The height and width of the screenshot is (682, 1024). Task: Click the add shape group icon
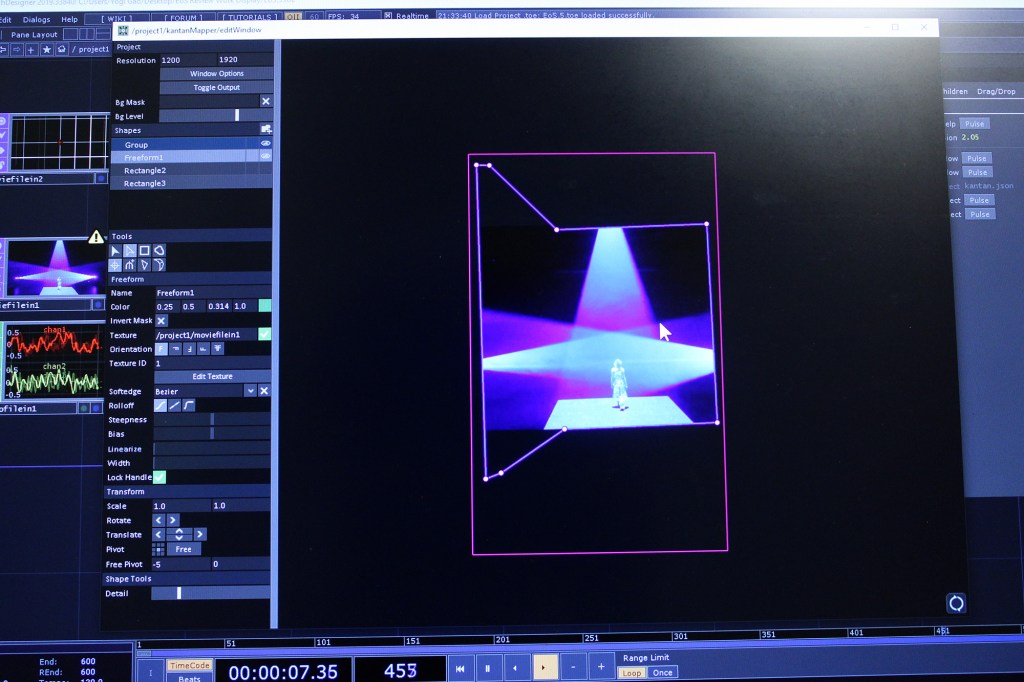265,130
